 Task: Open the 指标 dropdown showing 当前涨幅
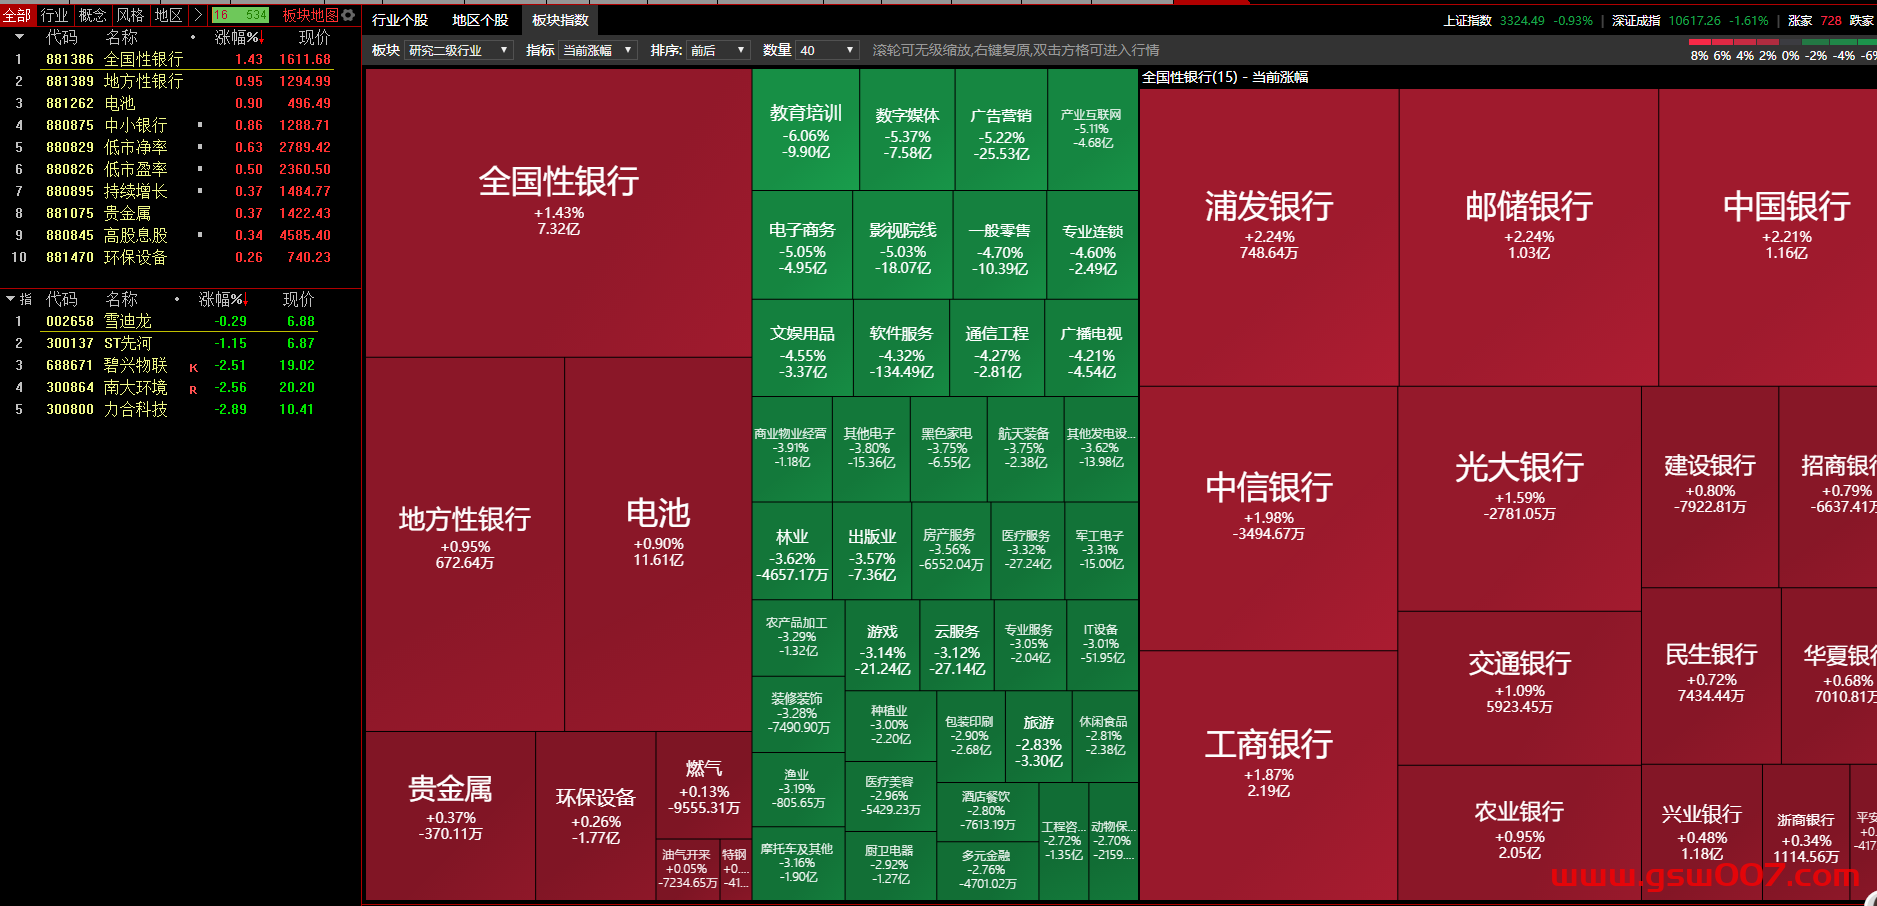(x=598, y=50)
